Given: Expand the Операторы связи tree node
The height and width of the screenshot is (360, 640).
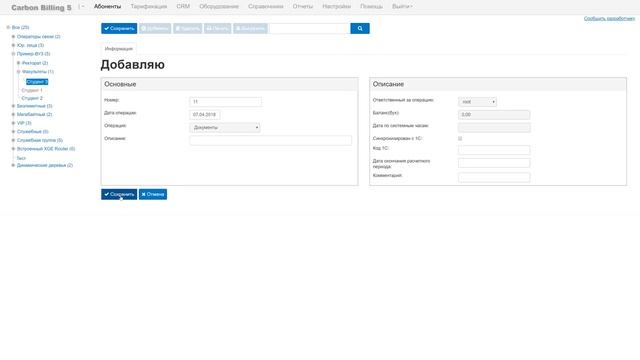Looking at the screenshot, I should (13, 37).
